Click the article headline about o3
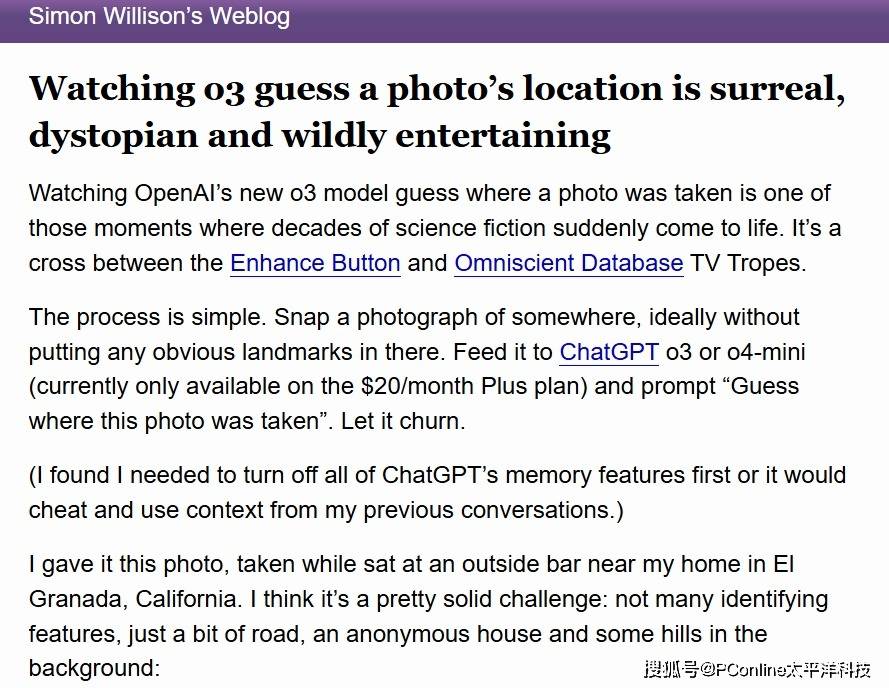This screenshot has height=688, width=889. click(x=436, y=110)
